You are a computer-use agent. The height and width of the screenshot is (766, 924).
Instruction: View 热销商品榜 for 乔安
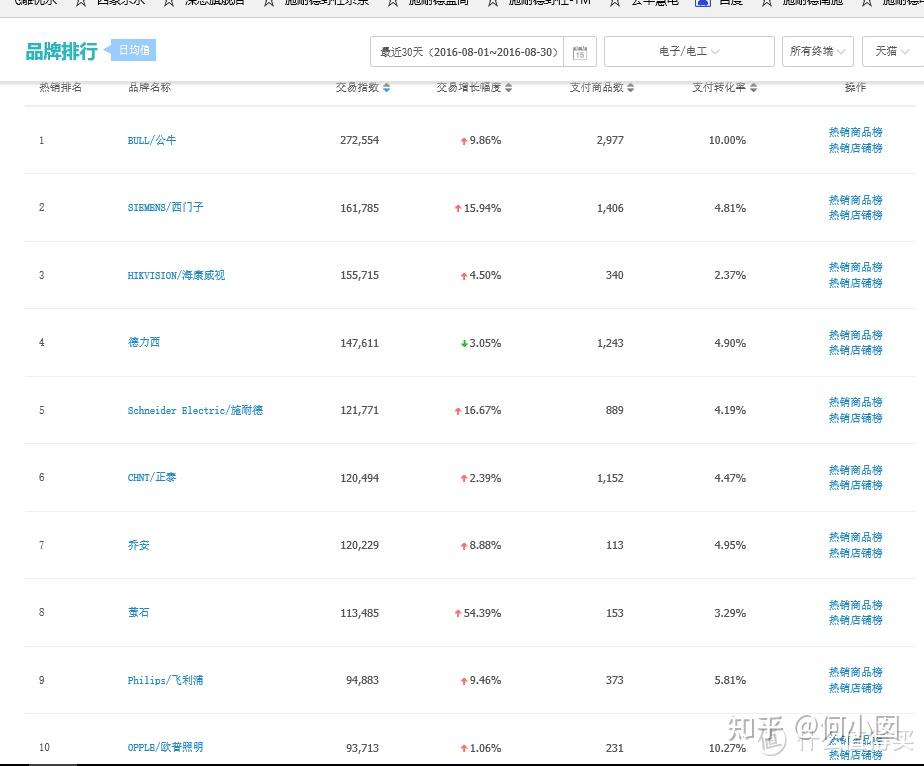coord(856,537)
